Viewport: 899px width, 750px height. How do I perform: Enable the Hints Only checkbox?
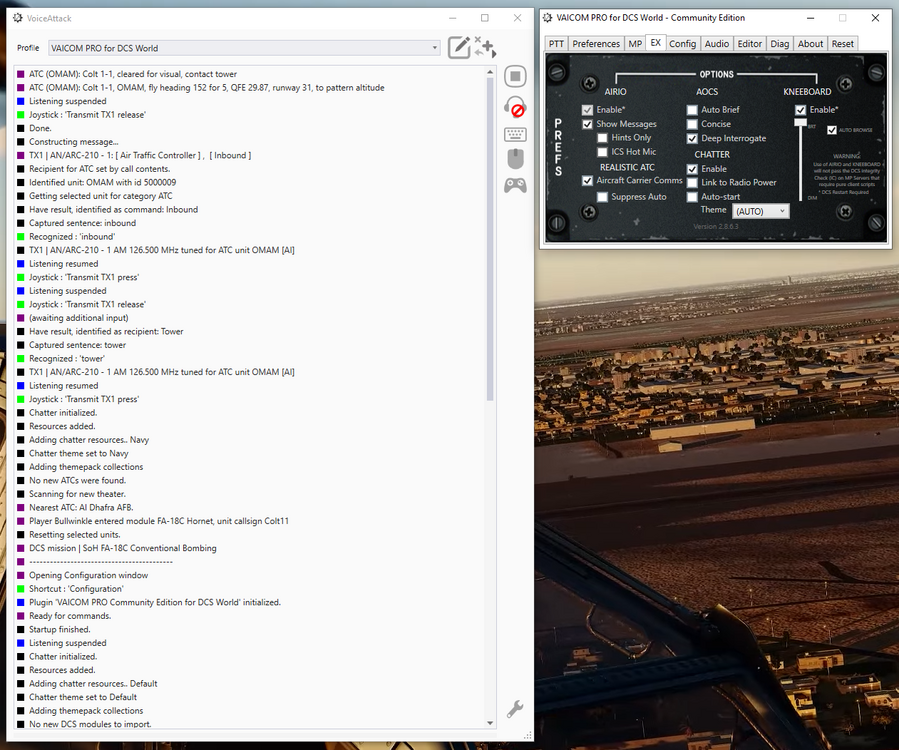[602, 138]
